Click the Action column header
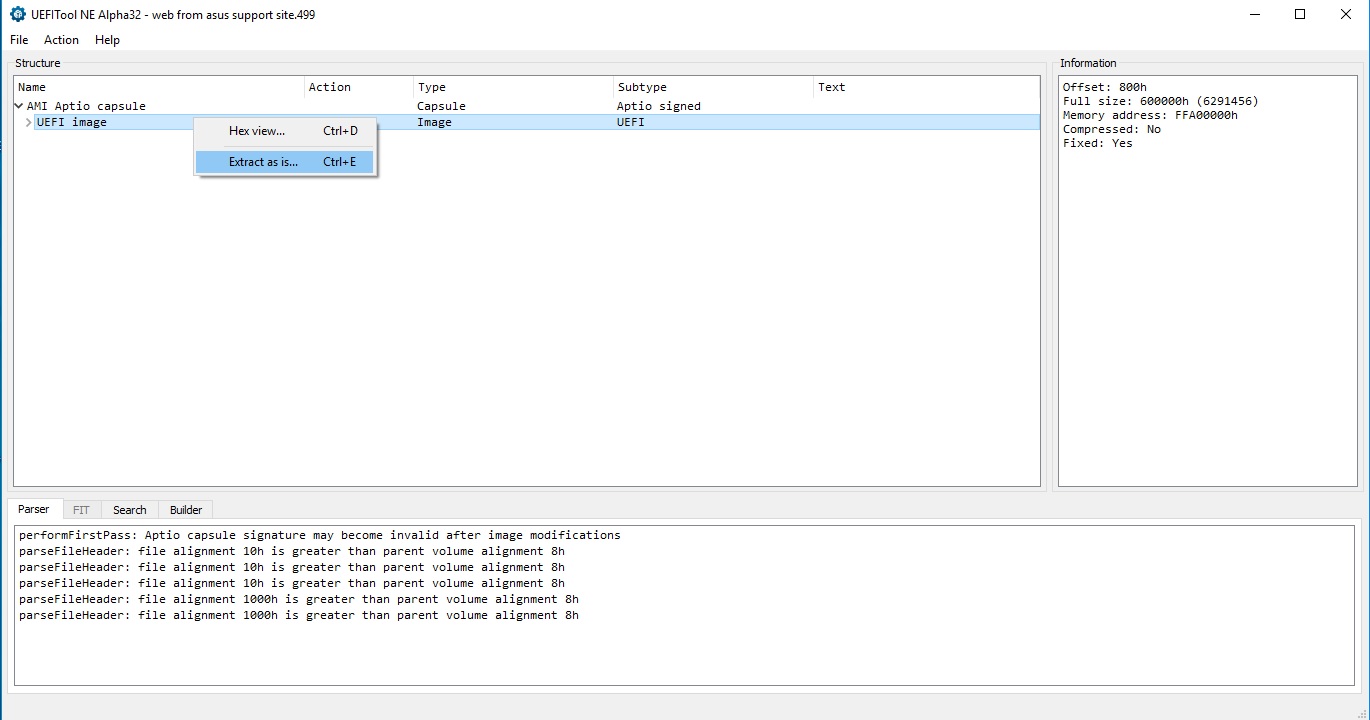Screen dimensions: 1370x720 359,87
